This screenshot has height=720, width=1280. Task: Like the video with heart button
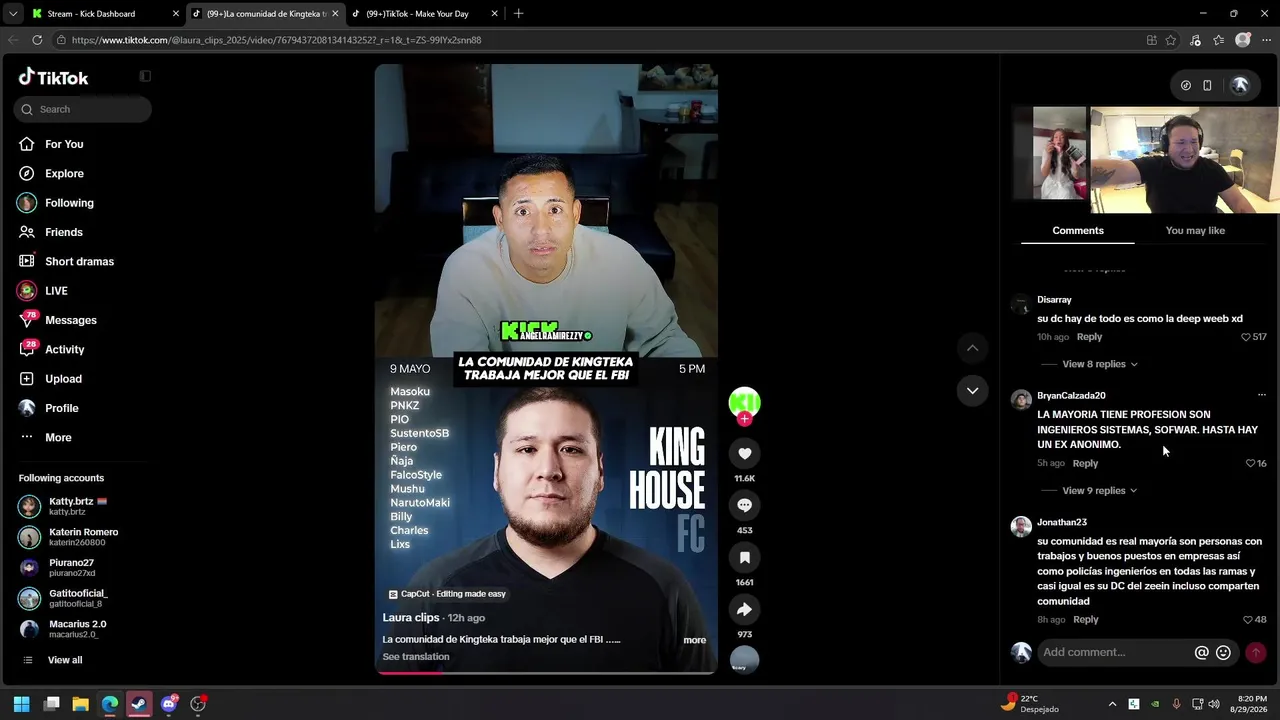pyautogui.click(x=744, y=453)
